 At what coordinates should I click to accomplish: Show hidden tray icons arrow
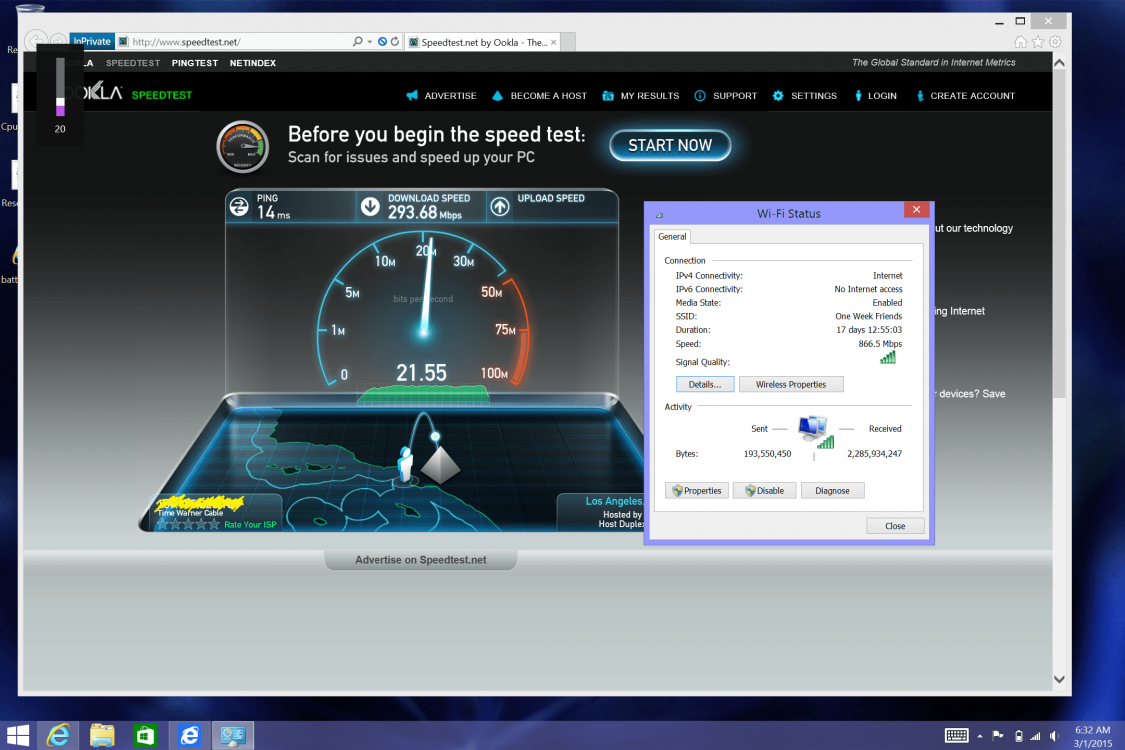(x=980, y=736)
